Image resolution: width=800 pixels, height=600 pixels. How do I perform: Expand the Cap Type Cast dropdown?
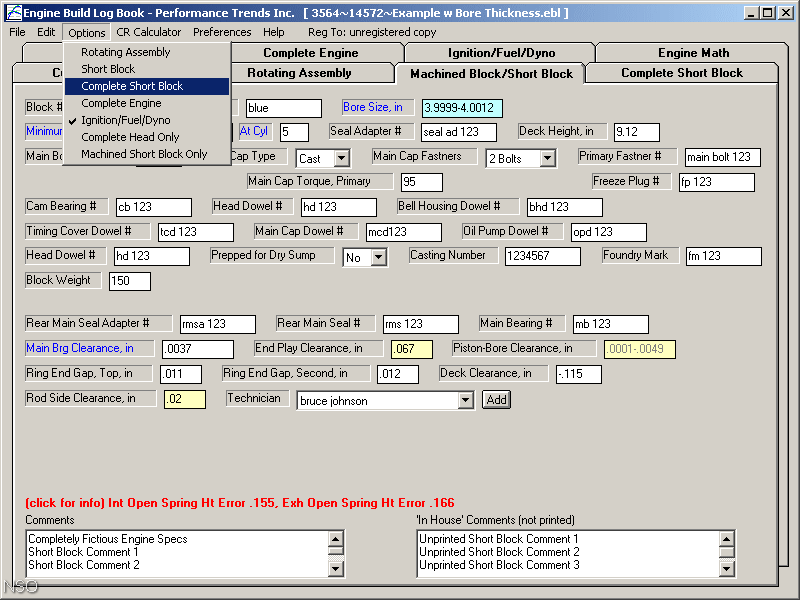342,159
